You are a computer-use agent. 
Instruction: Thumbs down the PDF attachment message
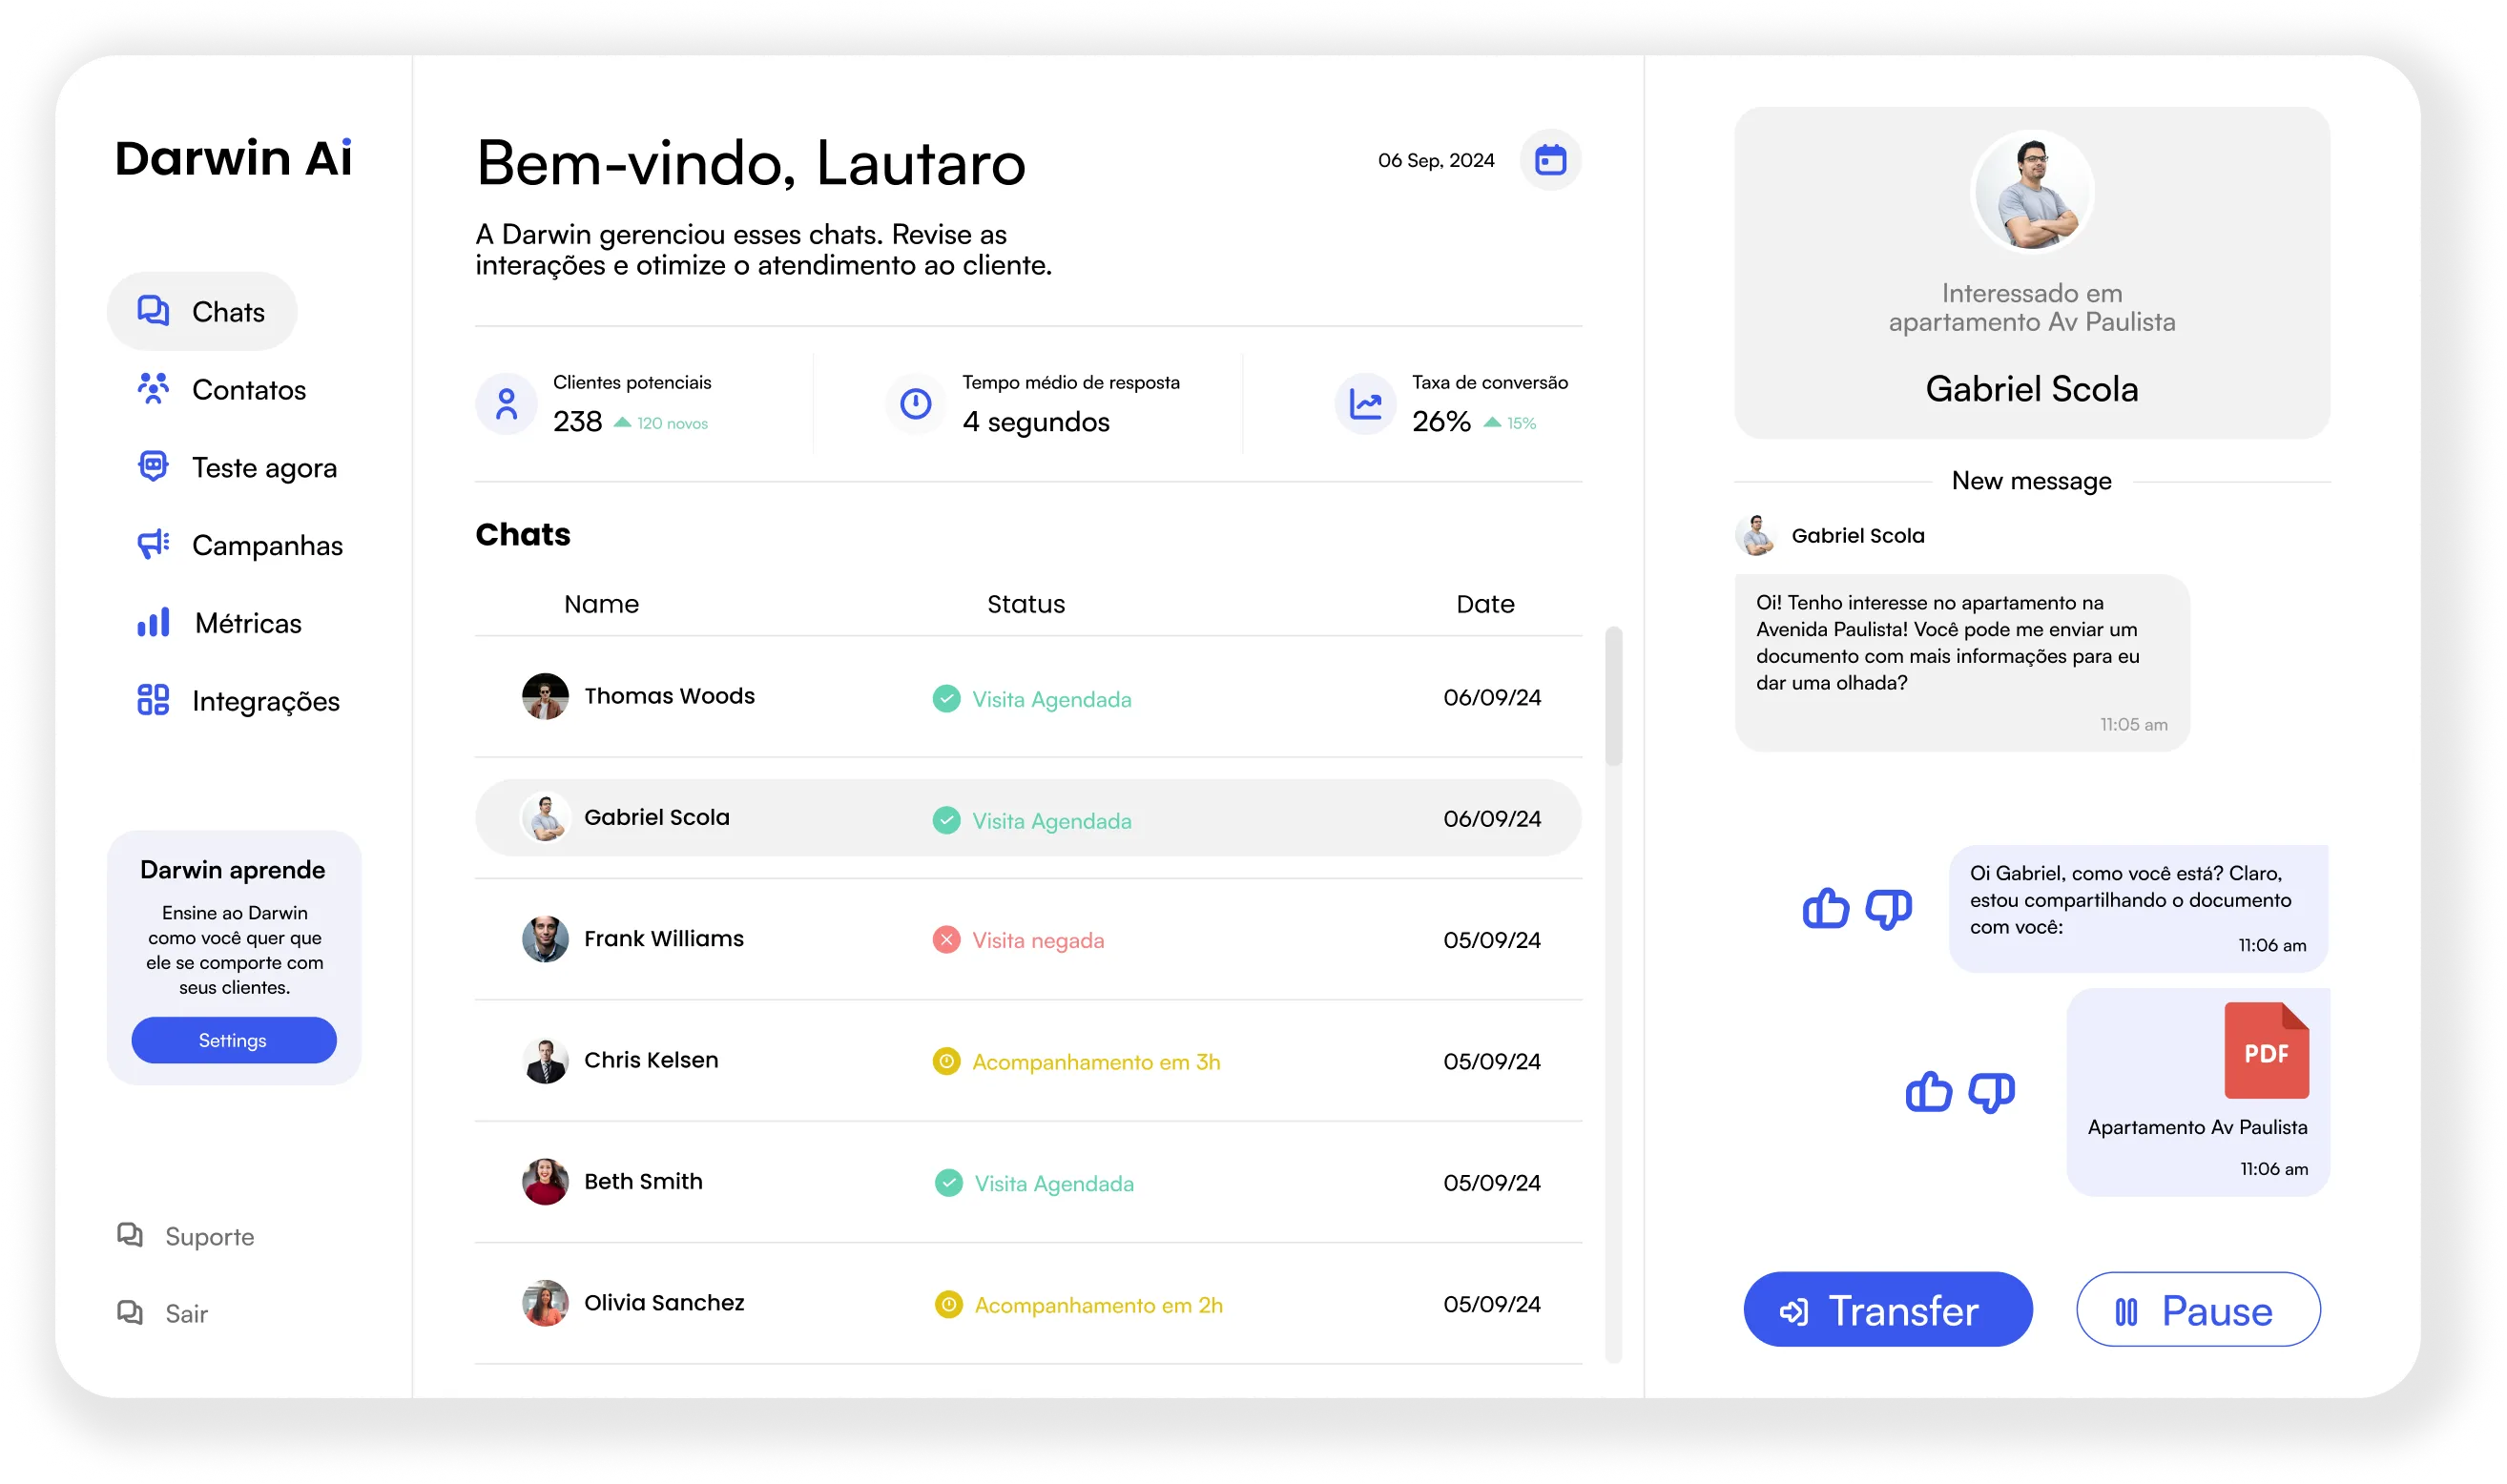tap(1991, 1092)
